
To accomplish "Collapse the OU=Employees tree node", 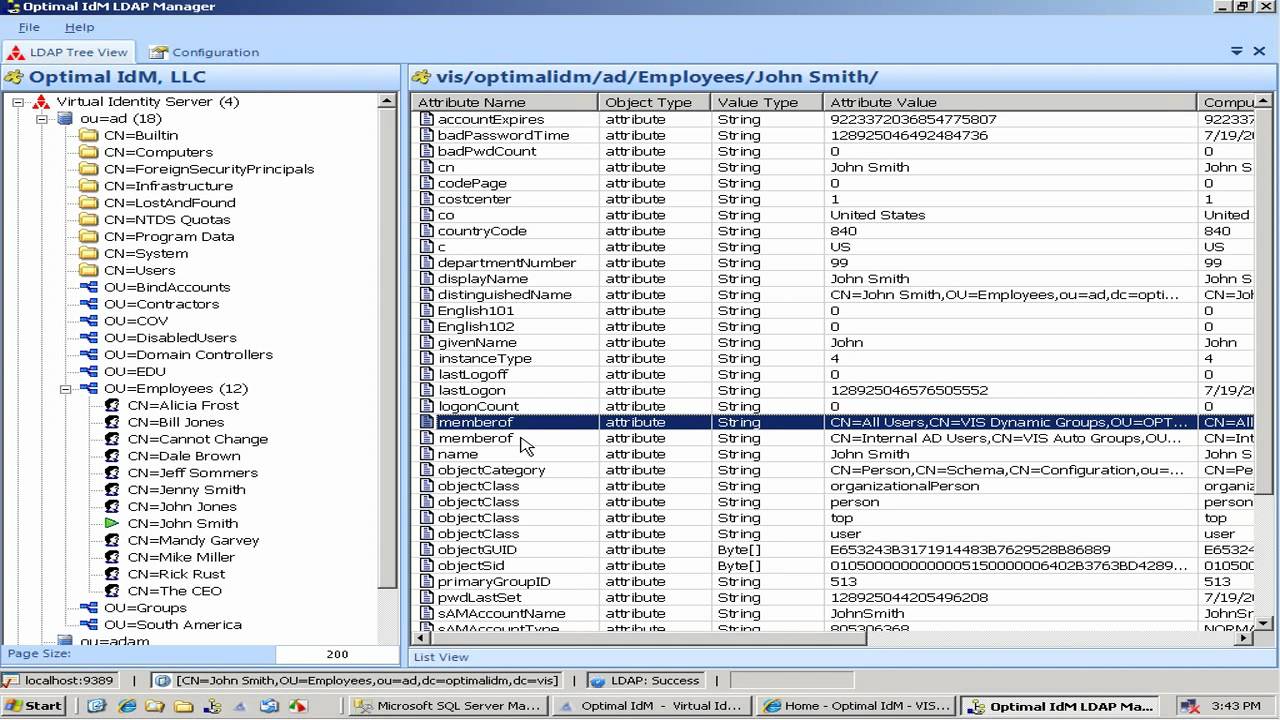I will [65, 389].
